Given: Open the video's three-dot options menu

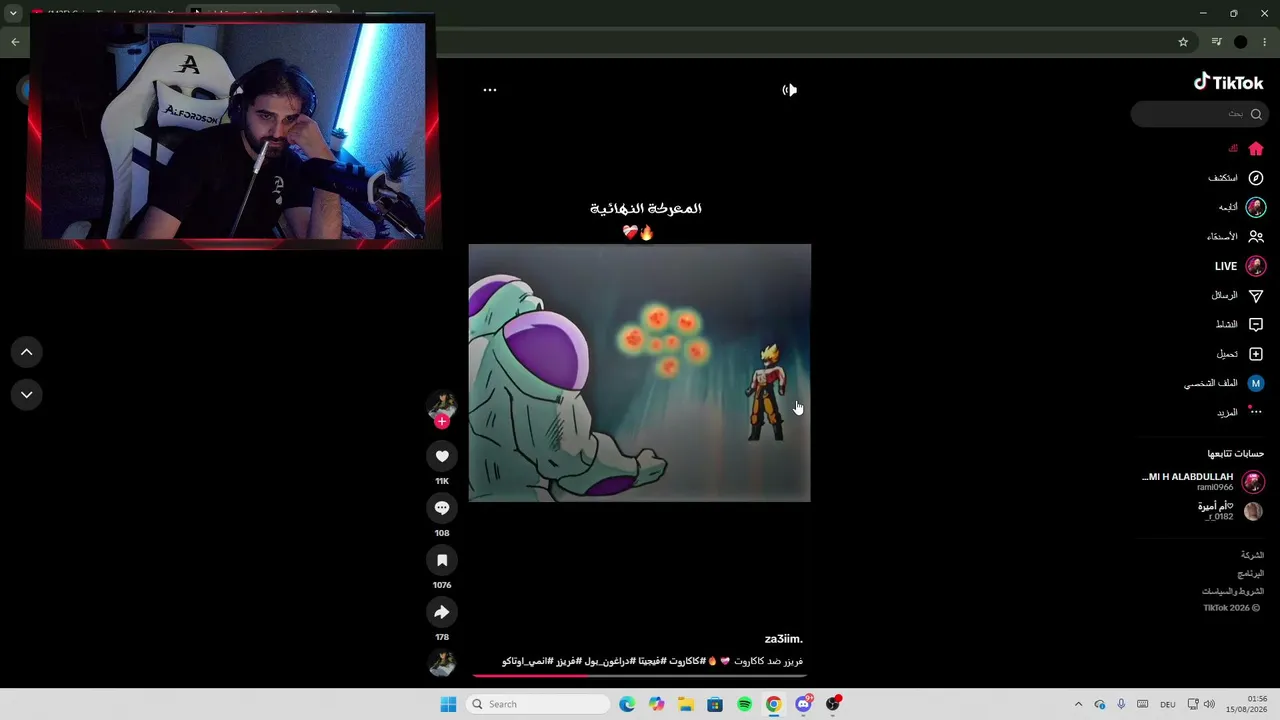Looking at the screenshot, I should click(490, 90).
